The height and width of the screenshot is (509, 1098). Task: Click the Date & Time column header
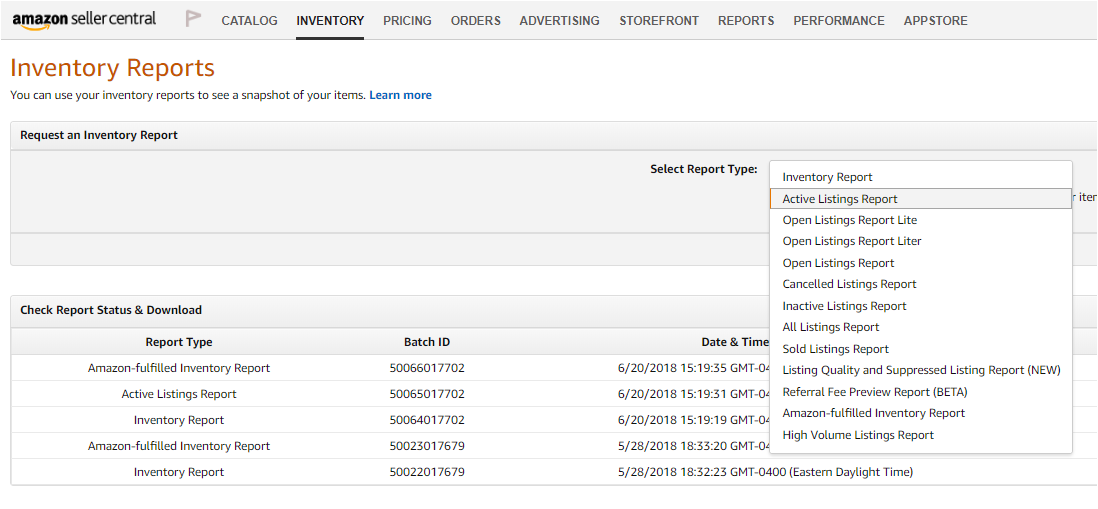click(x=735, y=342)
